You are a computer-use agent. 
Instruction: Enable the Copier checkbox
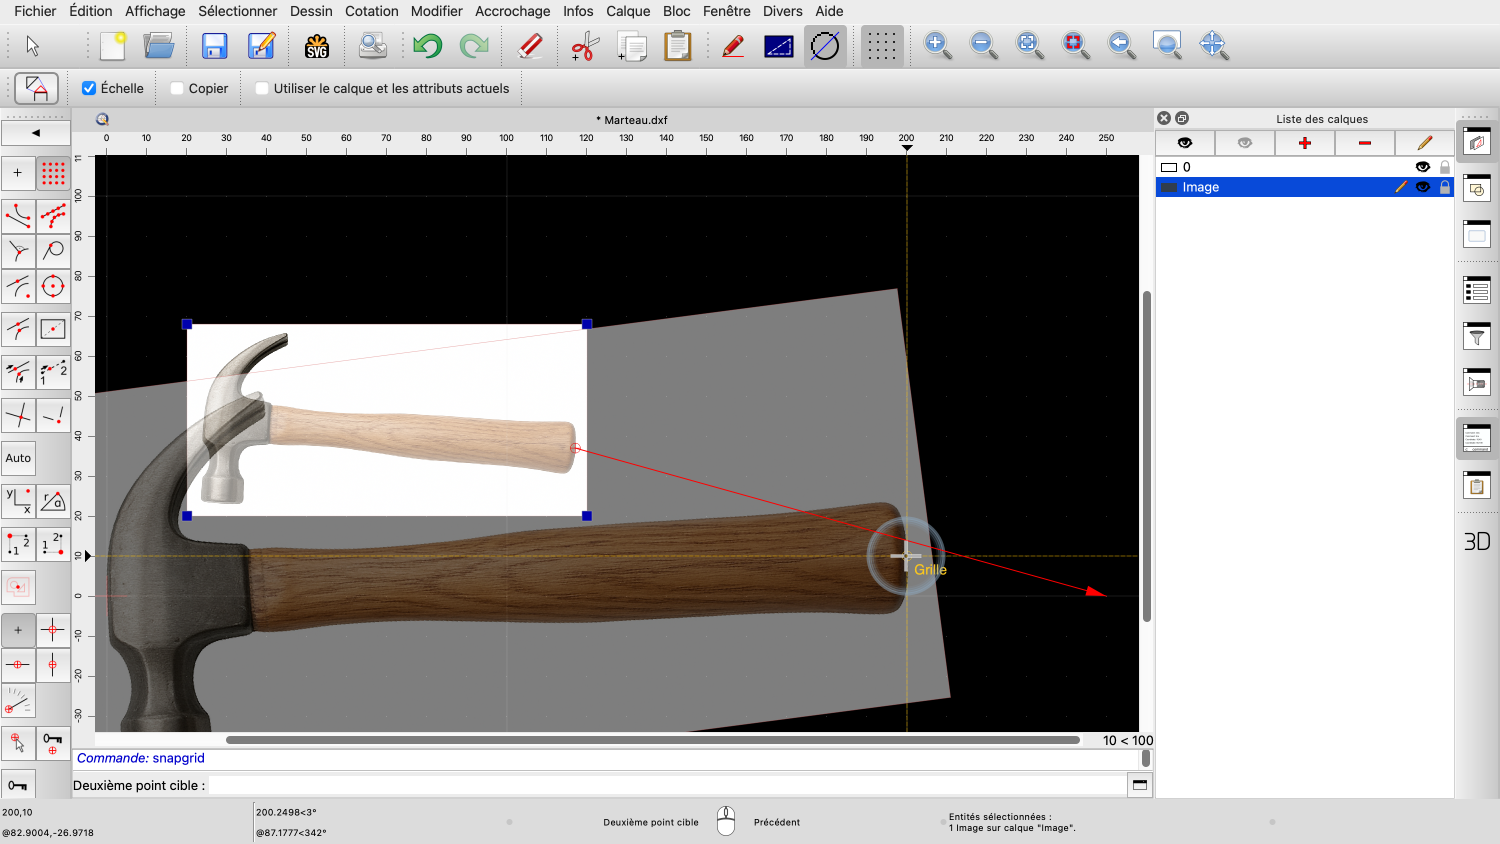[x=177, y=88]
